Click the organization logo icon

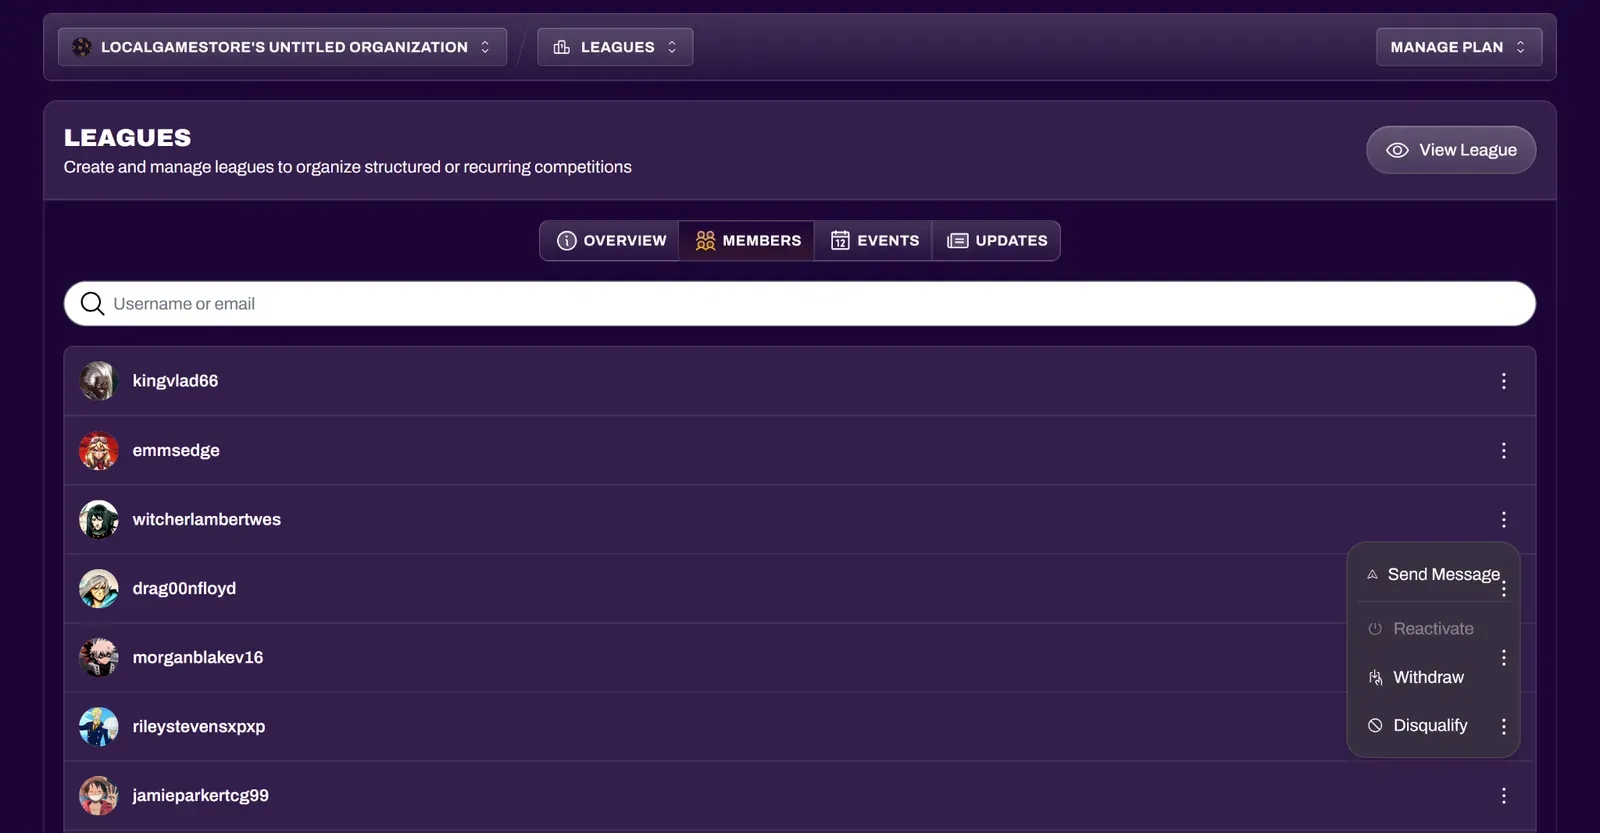82,47
